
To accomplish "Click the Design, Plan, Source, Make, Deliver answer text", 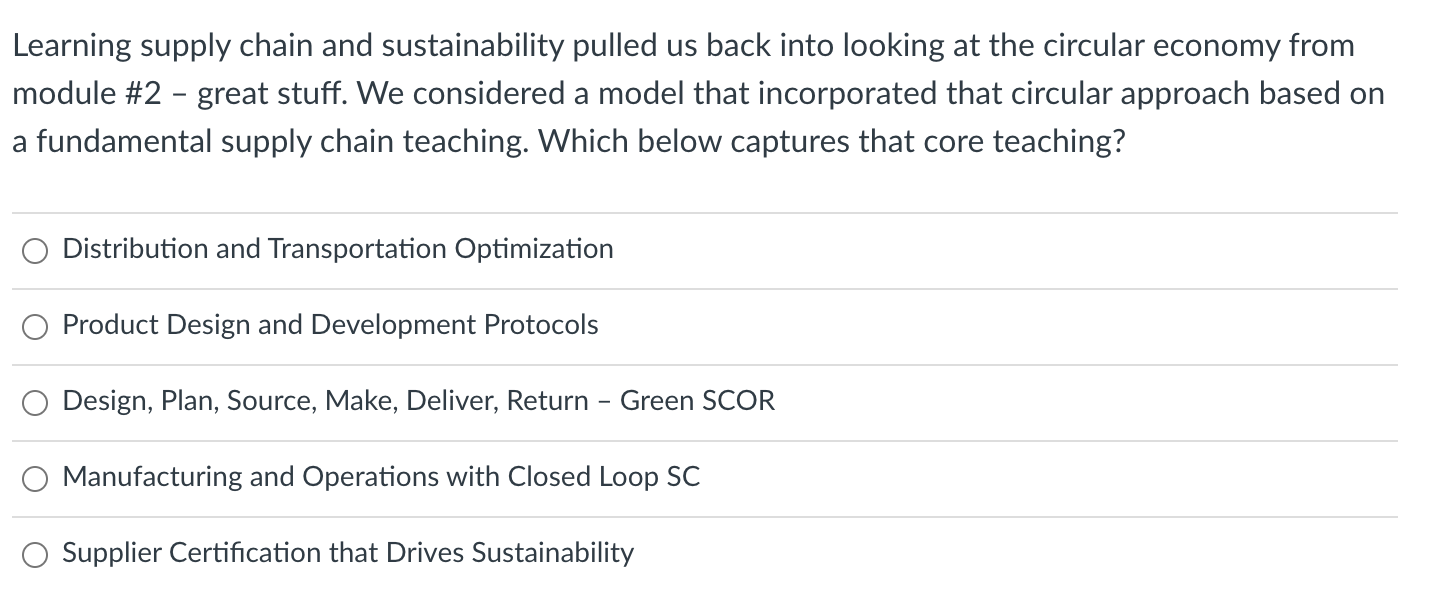I will coord(418,401).
